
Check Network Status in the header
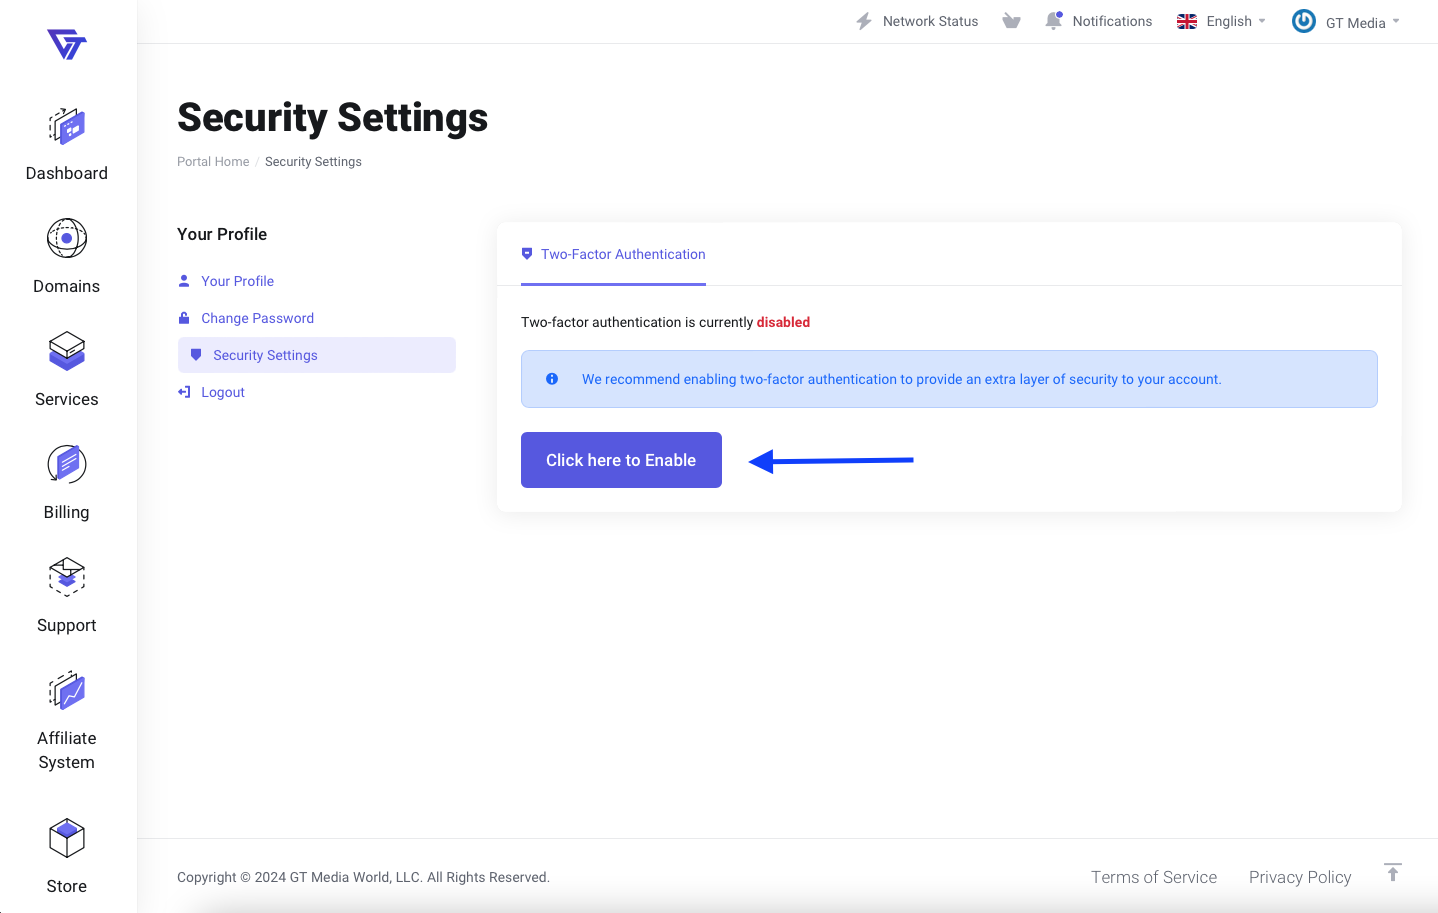coord(917,21)
